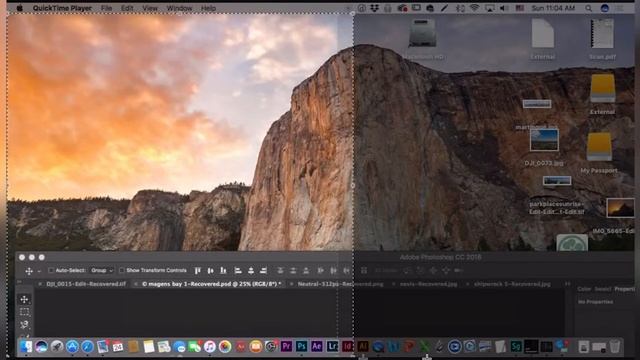This screenshot has height=360, width=640.
Task: Open Lightroom from the Dock
Action: [332, 347]
